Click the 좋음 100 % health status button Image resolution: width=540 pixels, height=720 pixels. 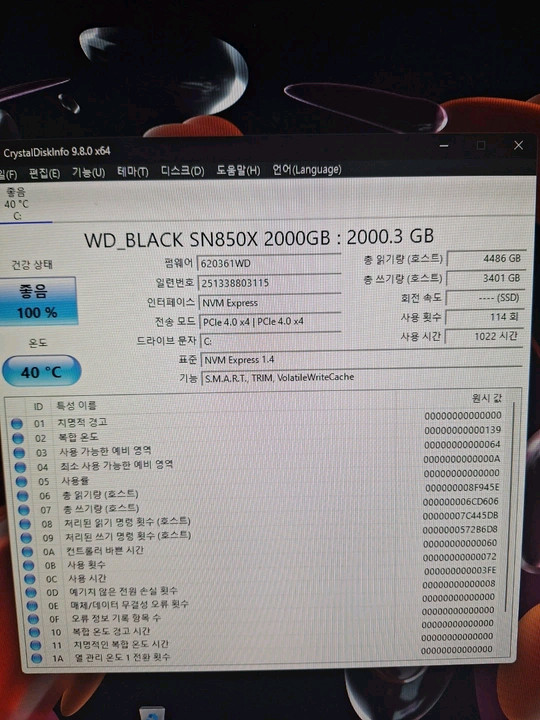38,301
